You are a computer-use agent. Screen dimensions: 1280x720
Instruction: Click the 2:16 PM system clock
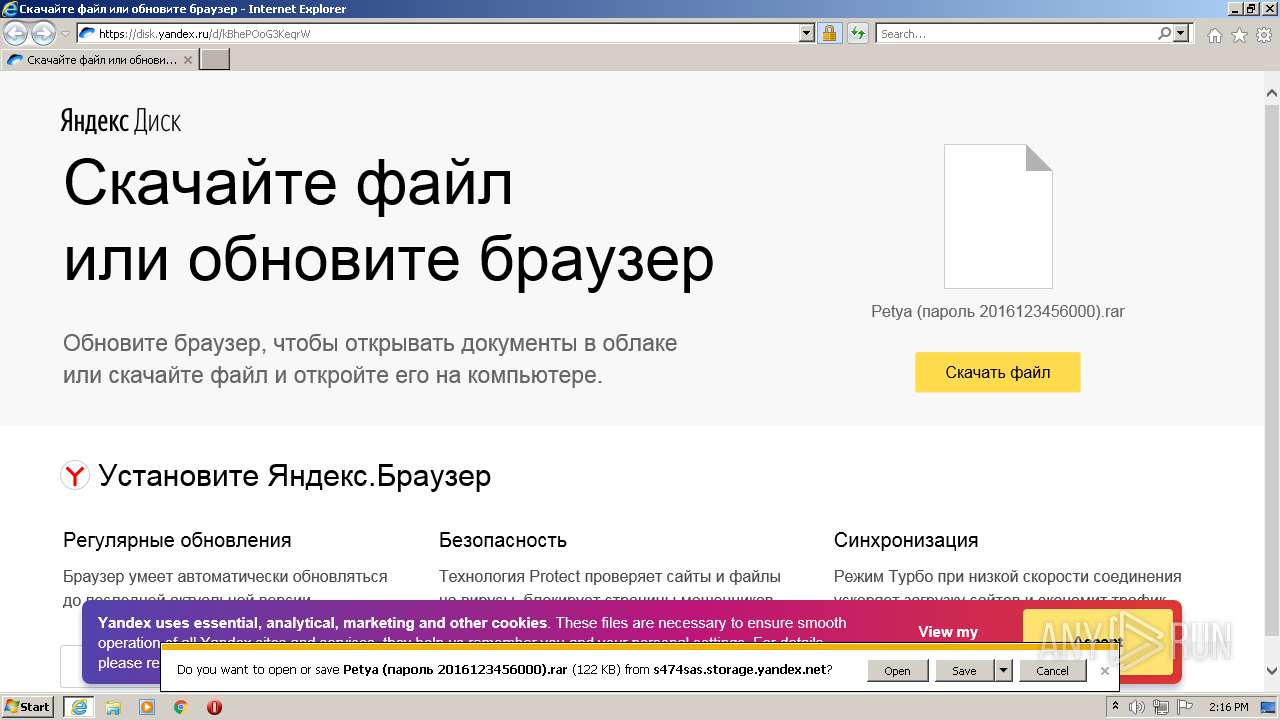pyautogui.click(x=1228, y=707)
